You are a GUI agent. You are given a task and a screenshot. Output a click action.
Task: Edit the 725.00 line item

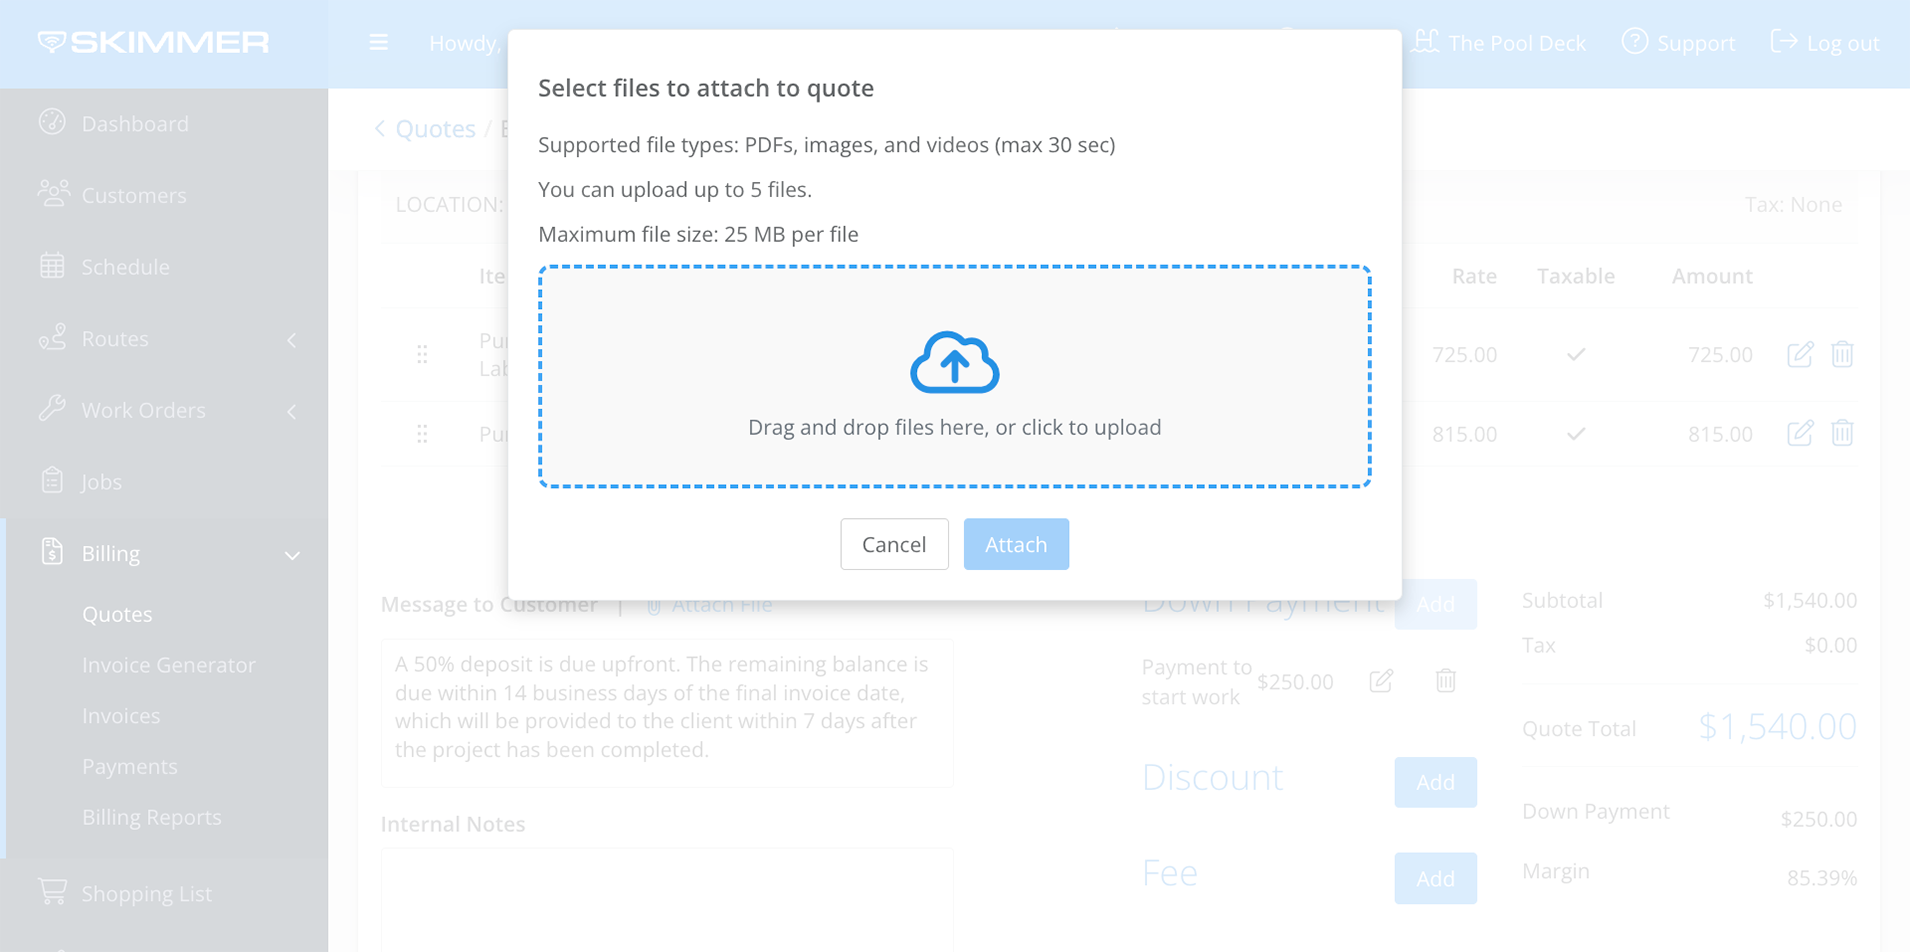1800,354
